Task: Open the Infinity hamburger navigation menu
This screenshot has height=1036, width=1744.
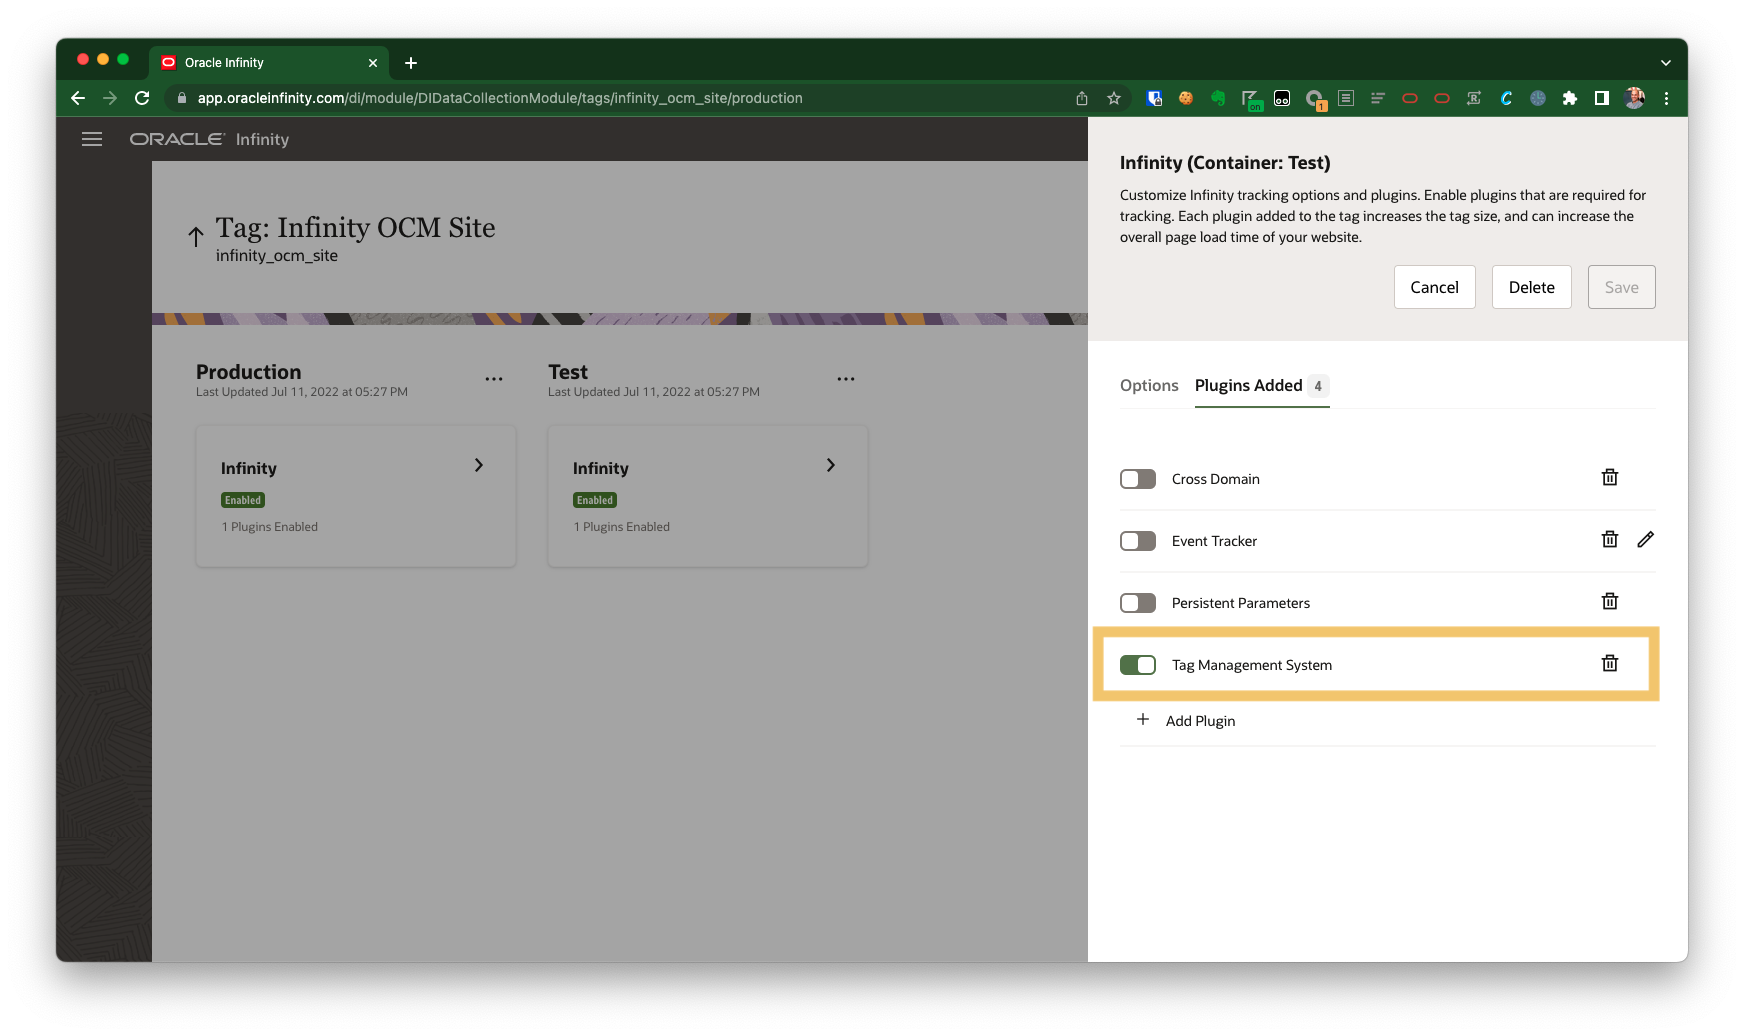Action: (91, 139)
